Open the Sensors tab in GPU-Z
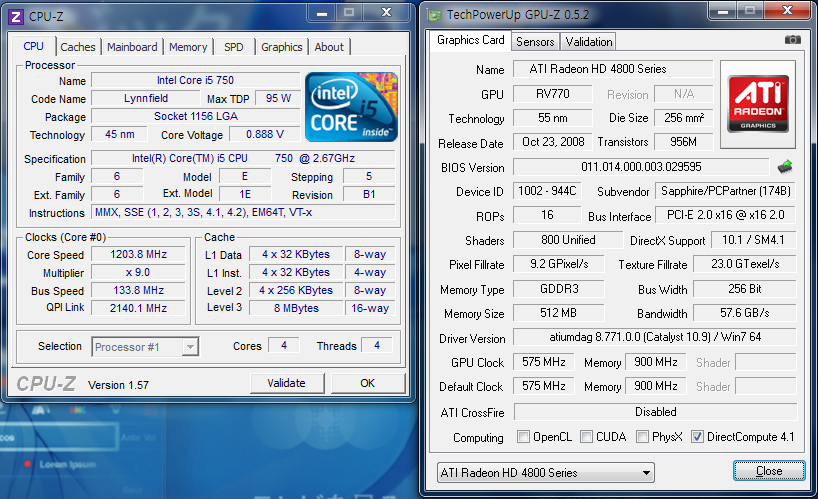The width and height of the screenshot is (818, 499). click(x=535, y=42)
